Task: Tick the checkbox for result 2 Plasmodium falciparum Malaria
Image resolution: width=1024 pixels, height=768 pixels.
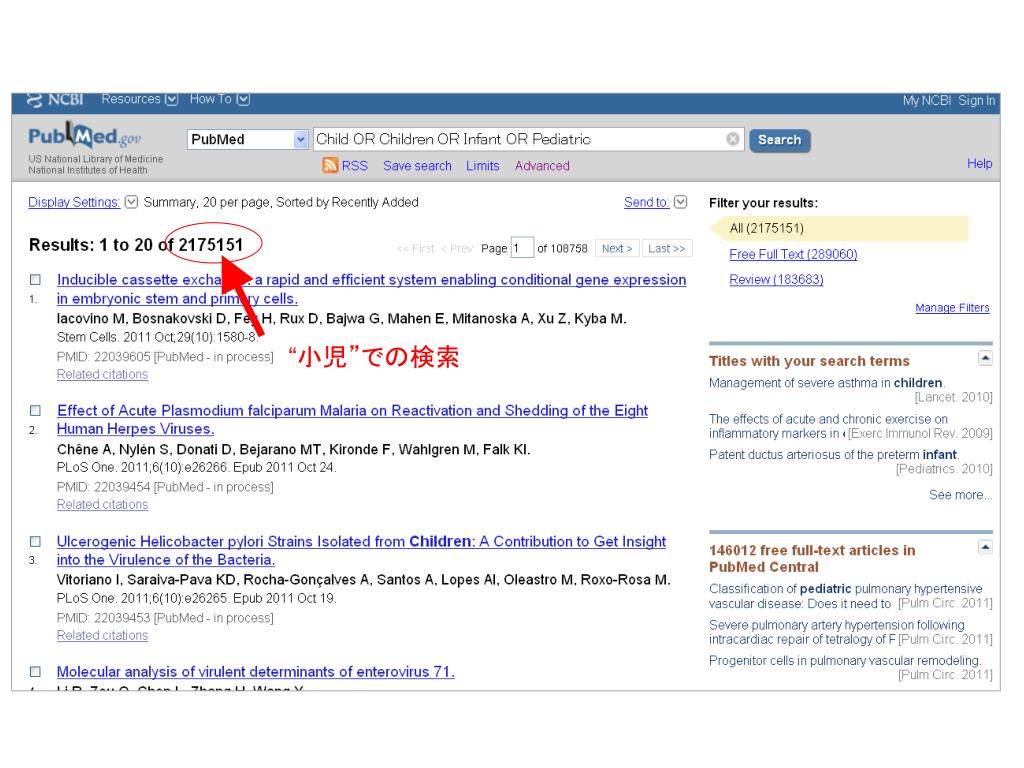Action: point(35,410)
